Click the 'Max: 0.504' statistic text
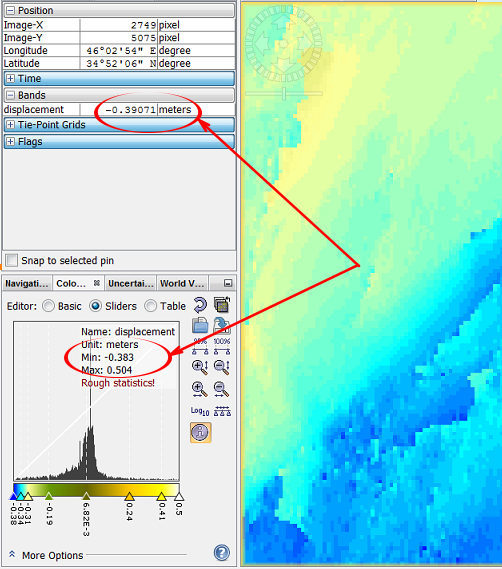This screenshot has height=569, width=502. click(106, 370)
